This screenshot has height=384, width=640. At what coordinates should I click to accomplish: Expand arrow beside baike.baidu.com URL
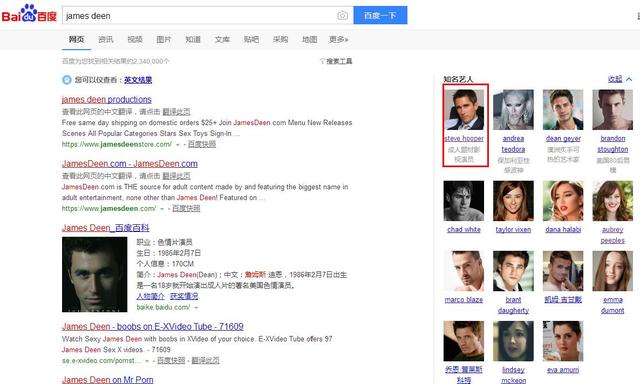tap(196, 308)
